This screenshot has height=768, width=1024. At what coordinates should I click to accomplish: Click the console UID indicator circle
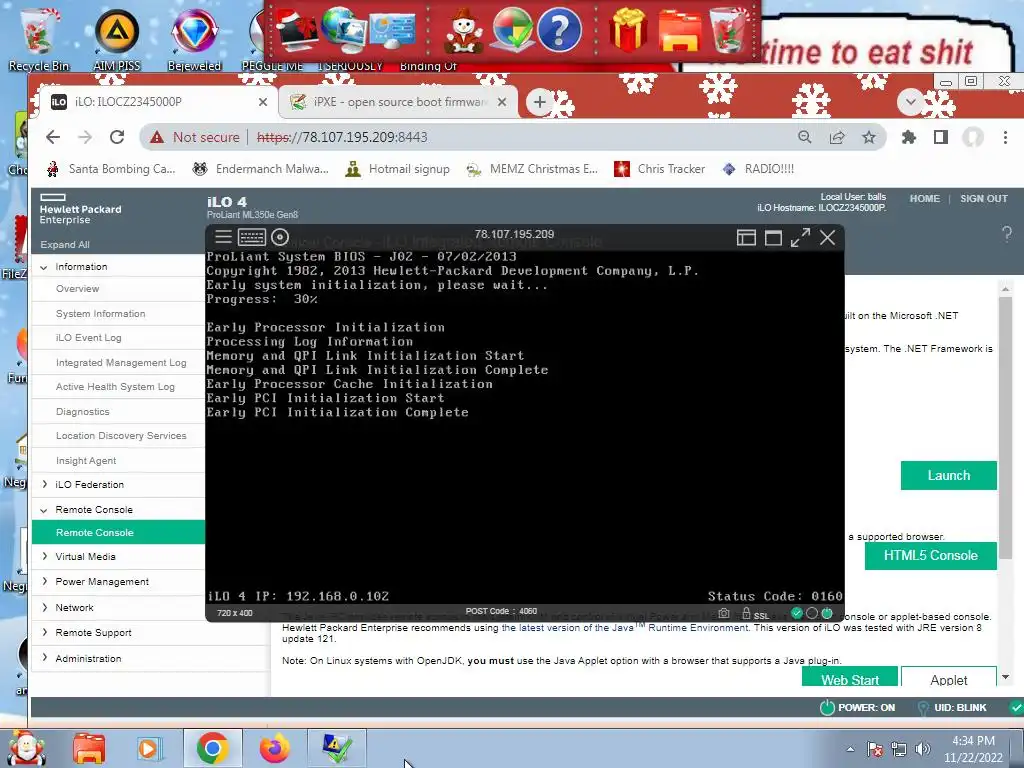pos(812,613)
